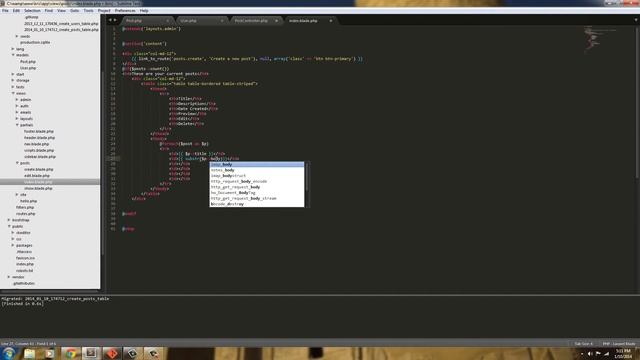Viewport: 640px width, 360px height.
Task: Open the Selection menu
Action: 32,11
